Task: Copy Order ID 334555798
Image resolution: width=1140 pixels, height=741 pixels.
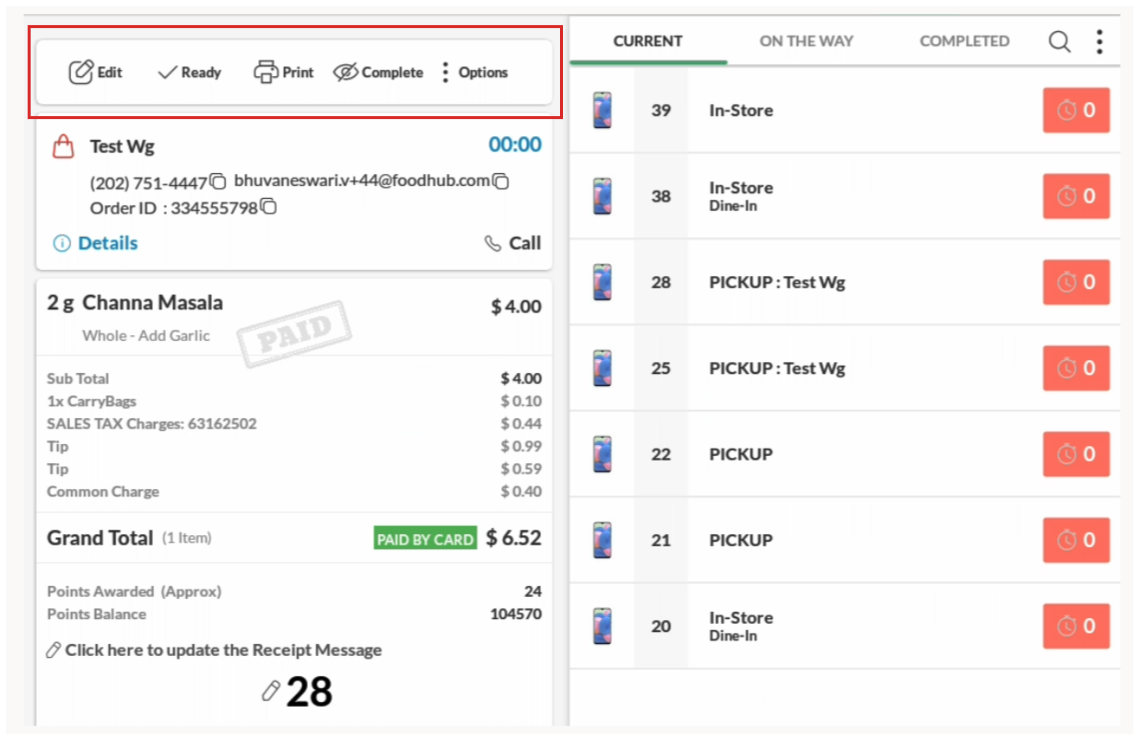Action: (x=268, y=207)
